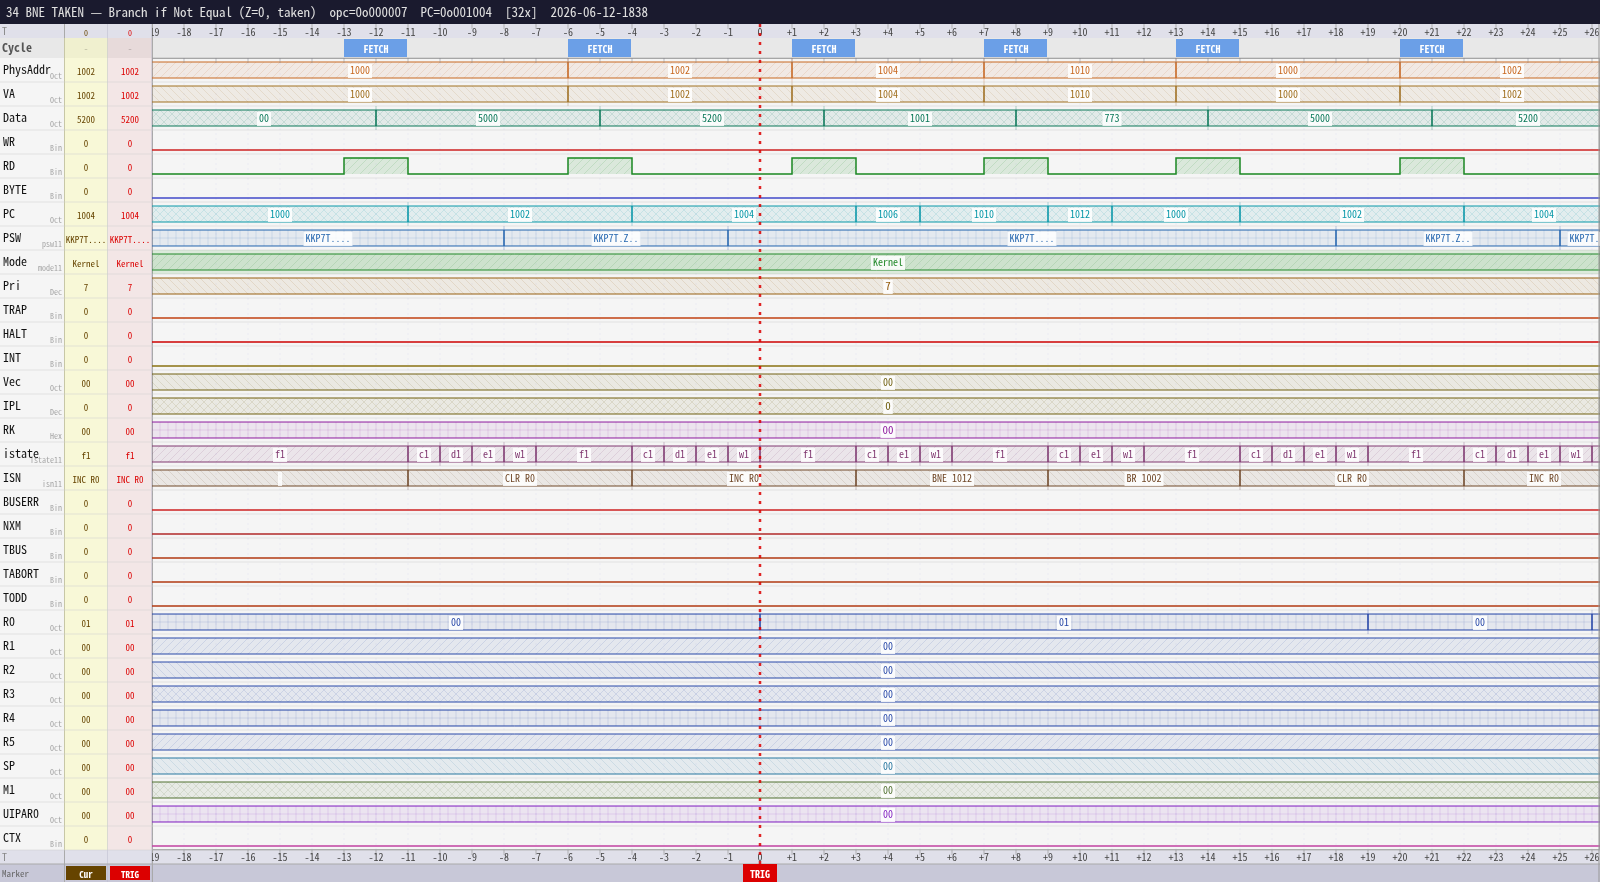
Task: Click the Data cursor value 5200 in yellow column
Action: pyautogui.click(x=86, y=120)
